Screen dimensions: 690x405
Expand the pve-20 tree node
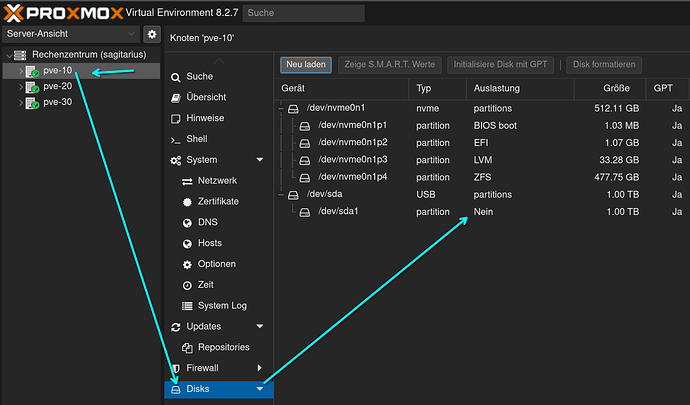pos(20,87)
